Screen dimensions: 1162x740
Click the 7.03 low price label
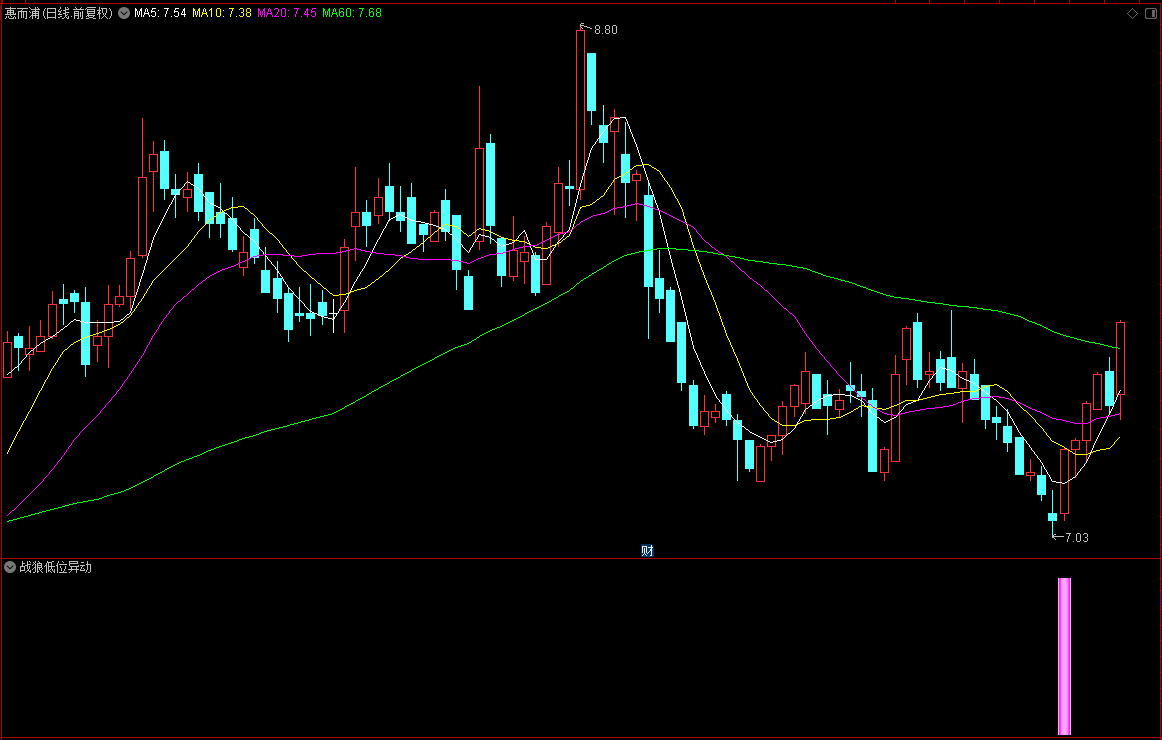(1077, 538)
